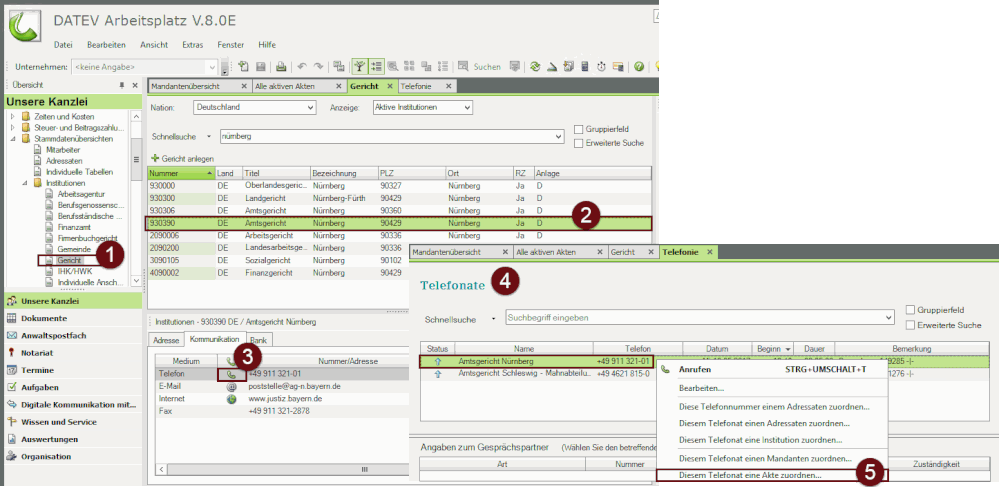Open the Datei menu
The height and width of the screenshot is (487, 999).
pos(63,45)
